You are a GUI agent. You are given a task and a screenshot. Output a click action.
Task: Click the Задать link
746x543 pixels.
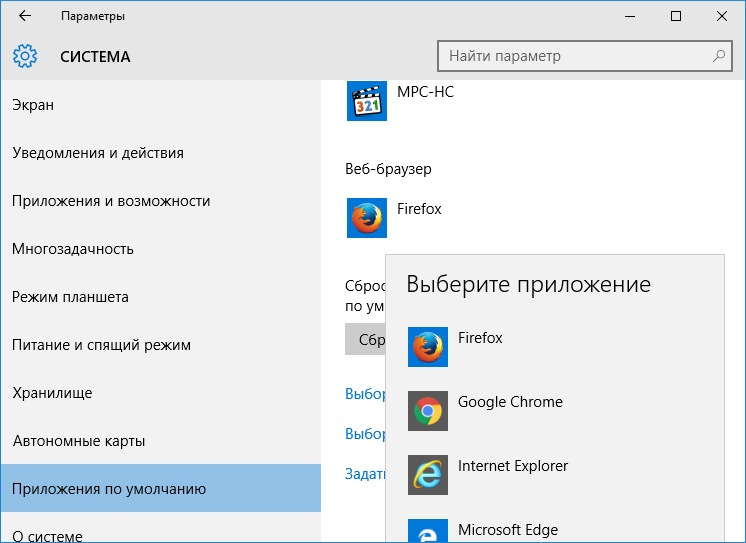(365, 474)
